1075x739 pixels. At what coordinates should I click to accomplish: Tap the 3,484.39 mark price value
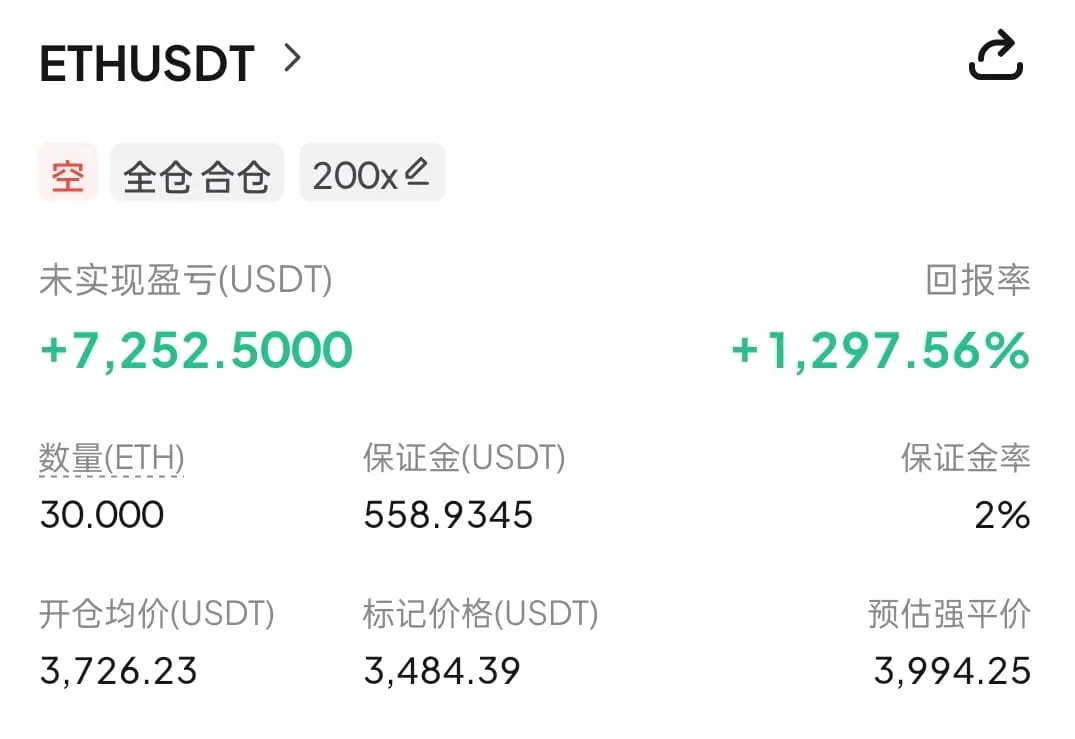point(442,670)
